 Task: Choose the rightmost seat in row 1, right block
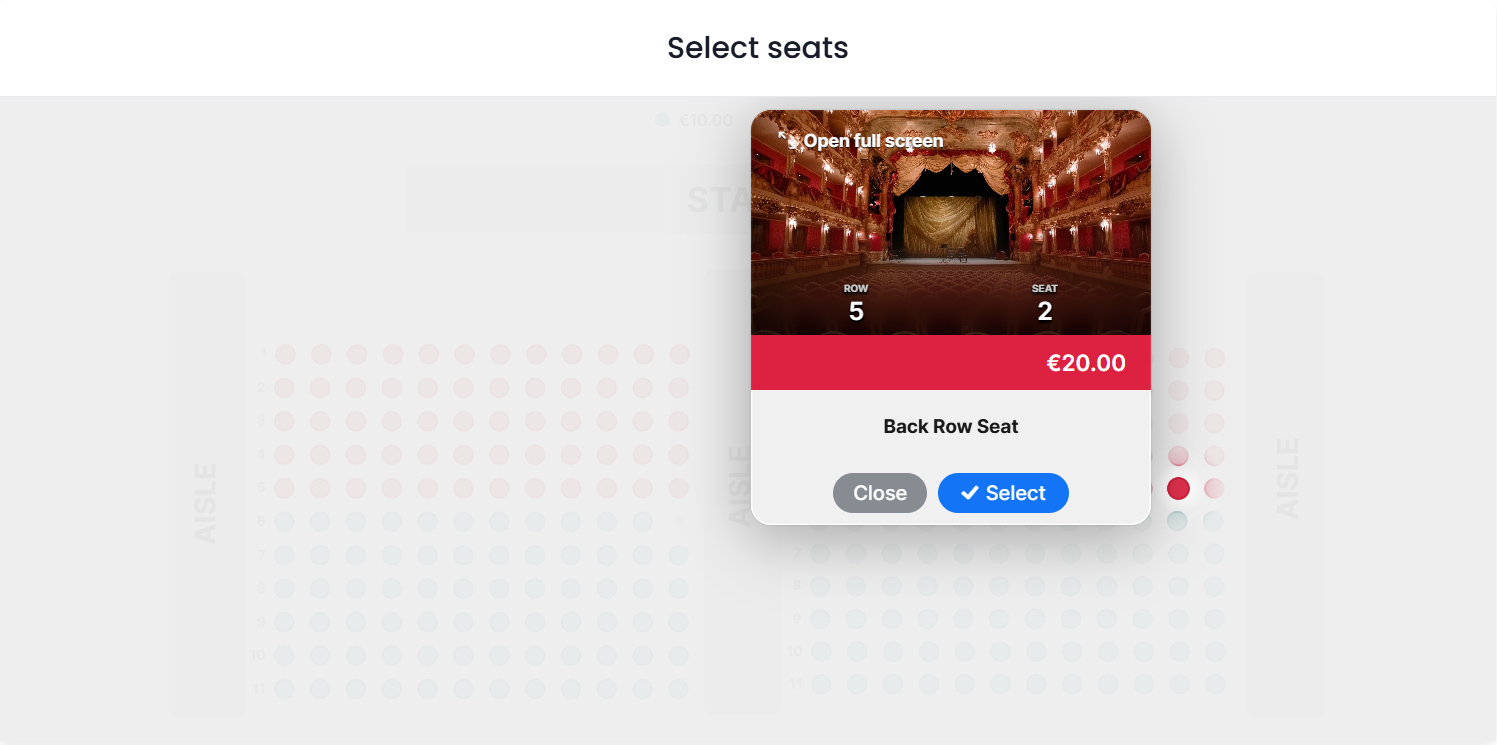[1214, 358]
